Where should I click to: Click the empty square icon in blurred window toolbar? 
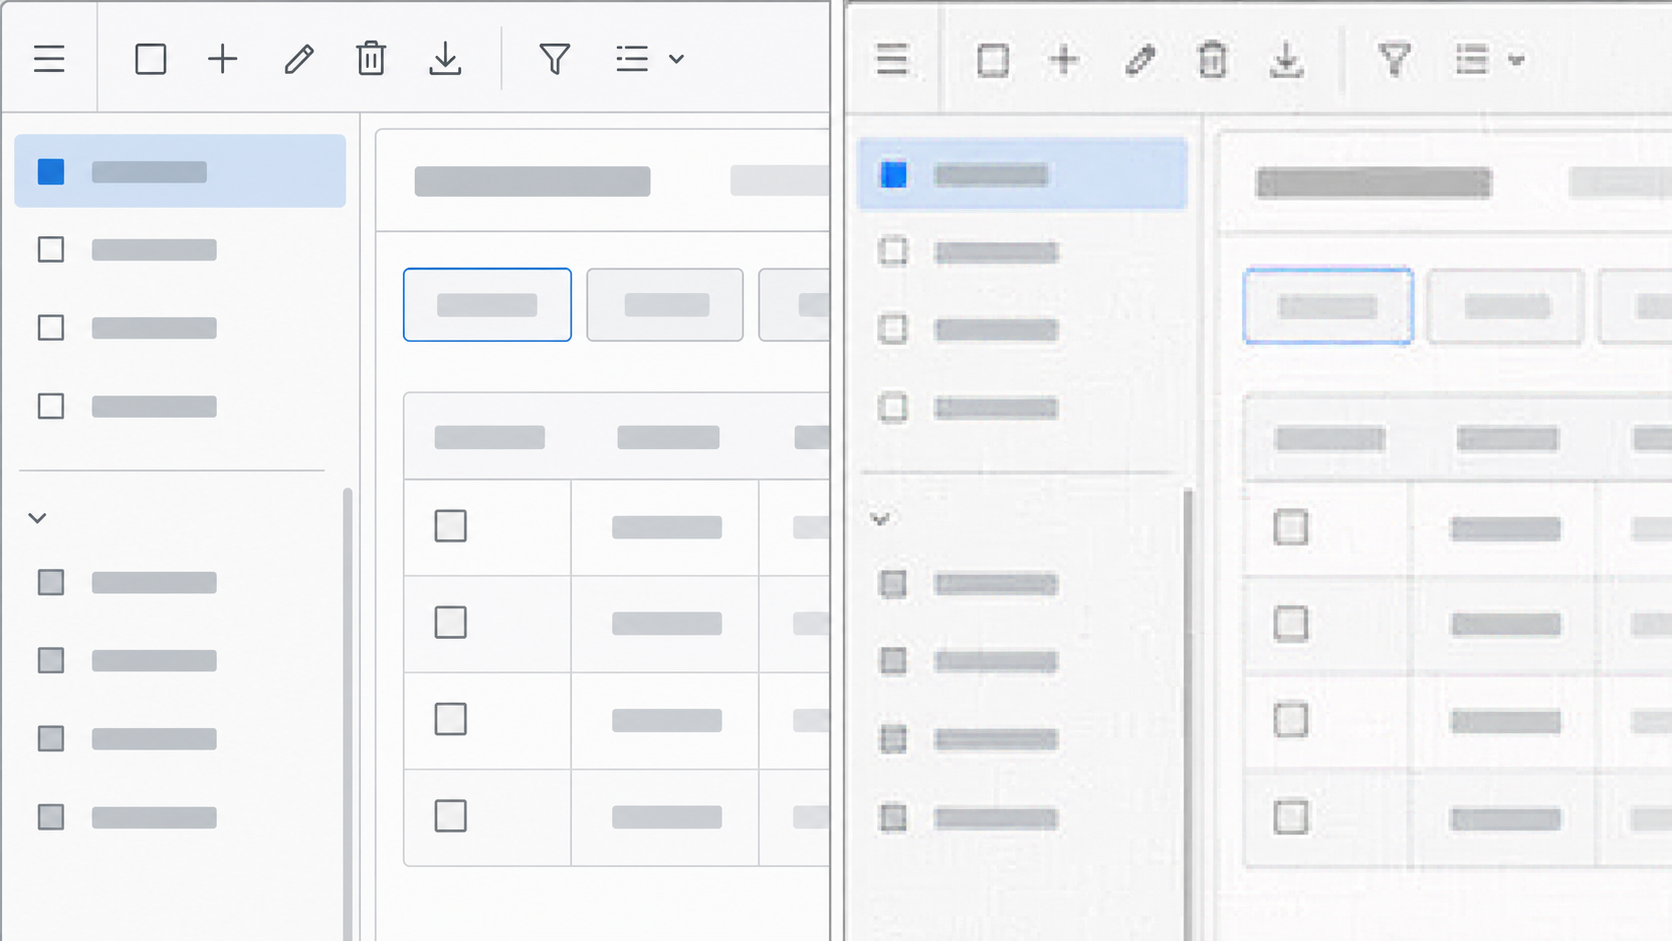(x=993, y=60)
